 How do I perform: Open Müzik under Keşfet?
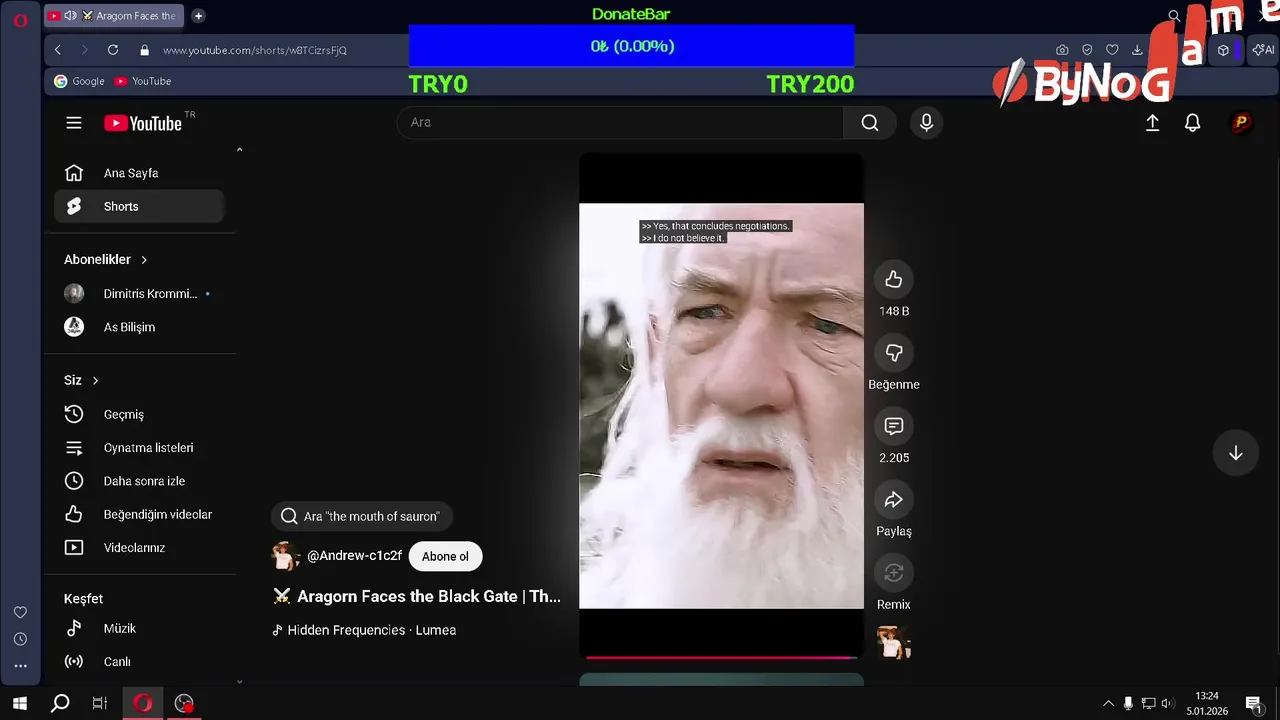(139, 628)
